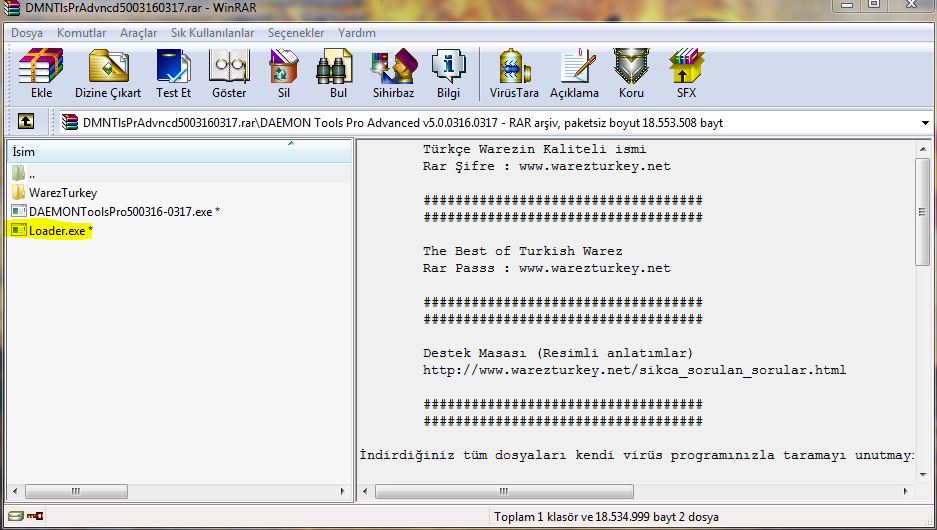This screenshot has height=530, width=937.
Task: Start VirüsTara virus scan
Action: click(514, 67)
